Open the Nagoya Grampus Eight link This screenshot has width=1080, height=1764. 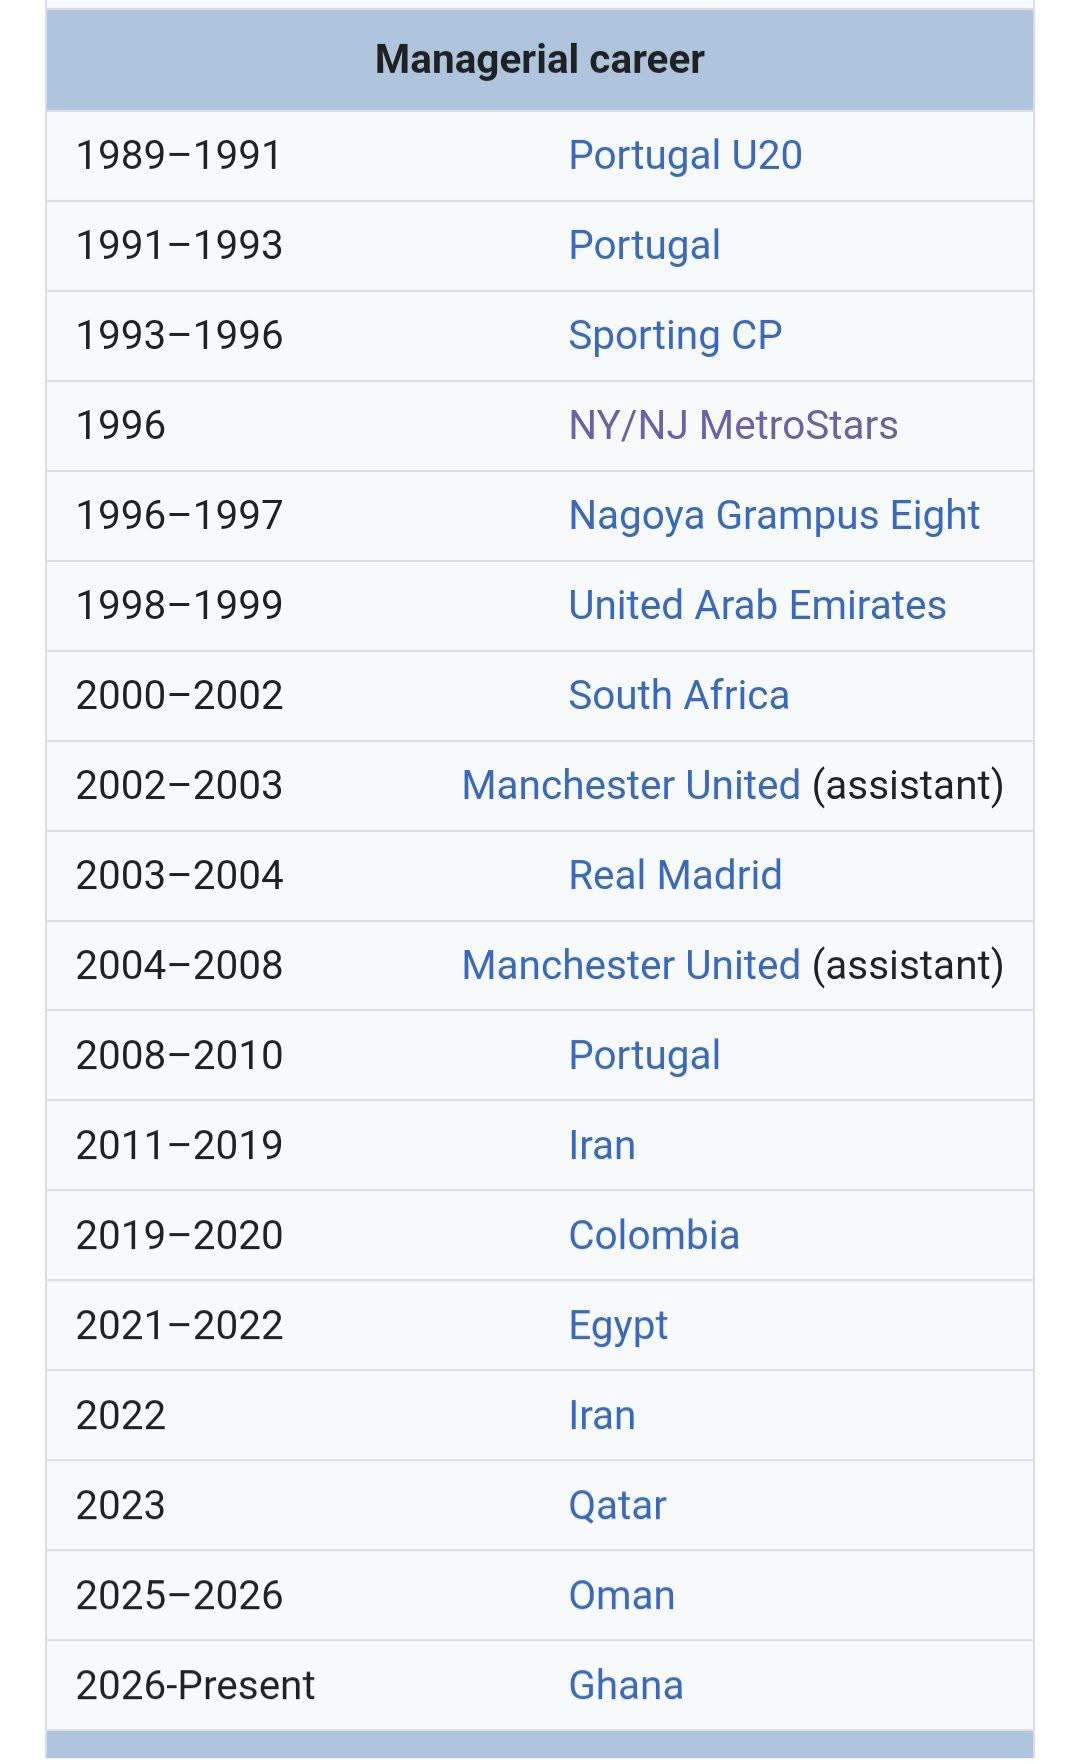pyautogui.click(x=774, y=516)
